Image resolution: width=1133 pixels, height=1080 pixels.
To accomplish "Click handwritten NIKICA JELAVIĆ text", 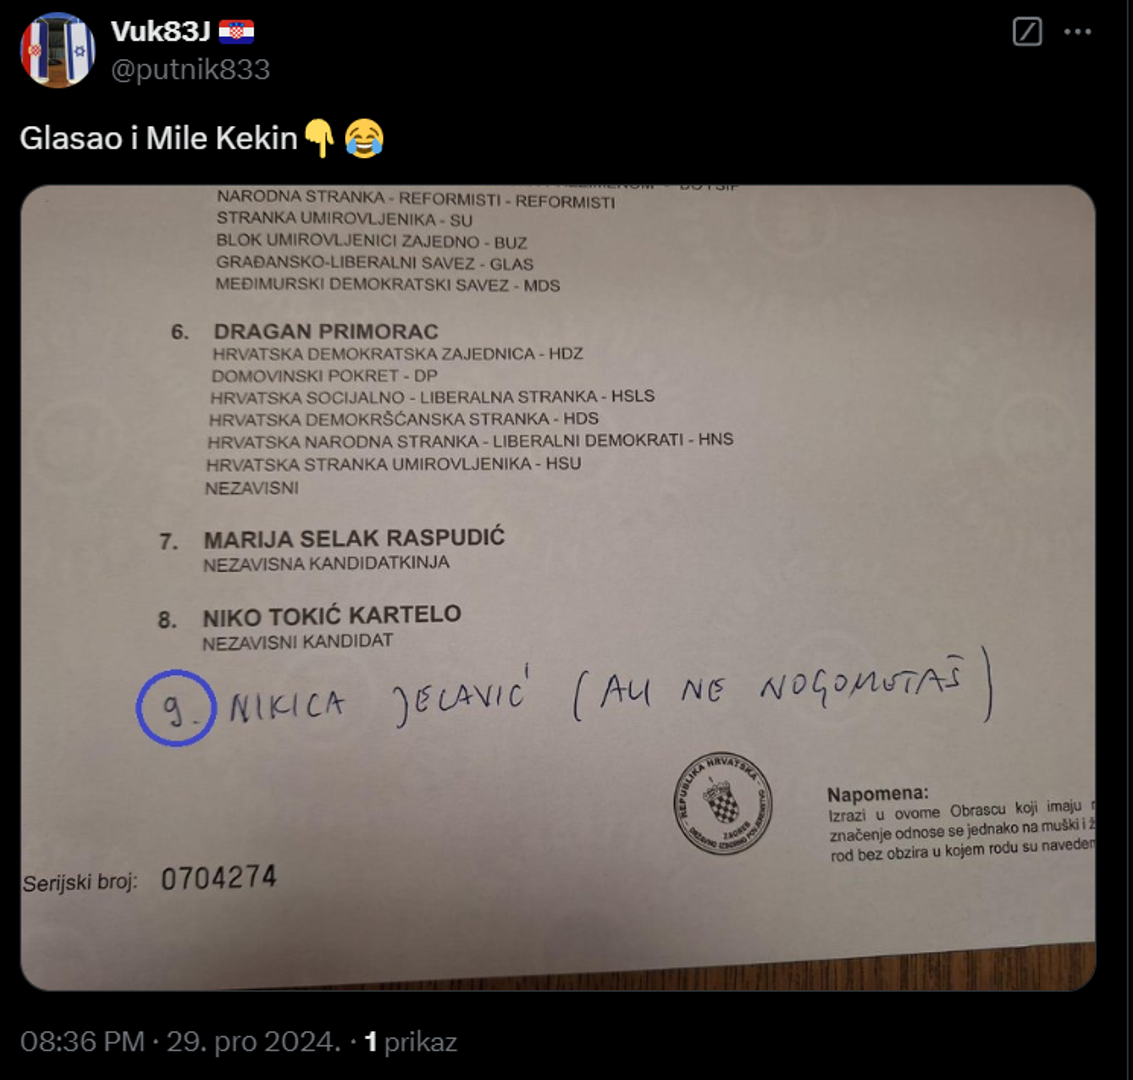I will click(x=379, y=699).
